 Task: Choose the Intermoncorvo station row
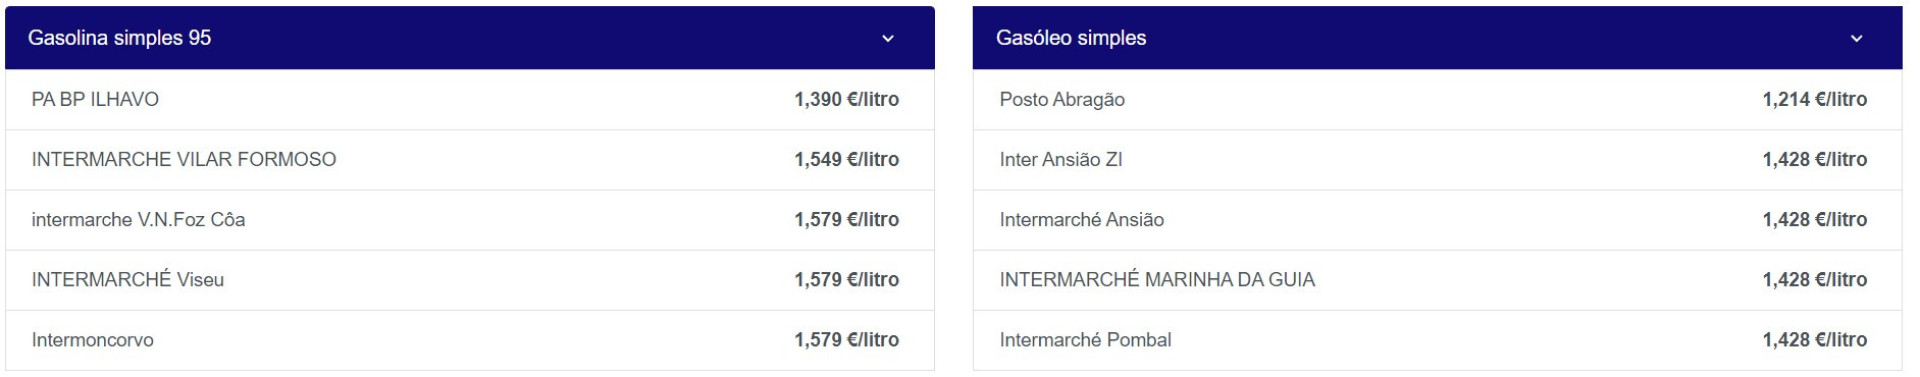pyautogui.click(x=470, y=340)
